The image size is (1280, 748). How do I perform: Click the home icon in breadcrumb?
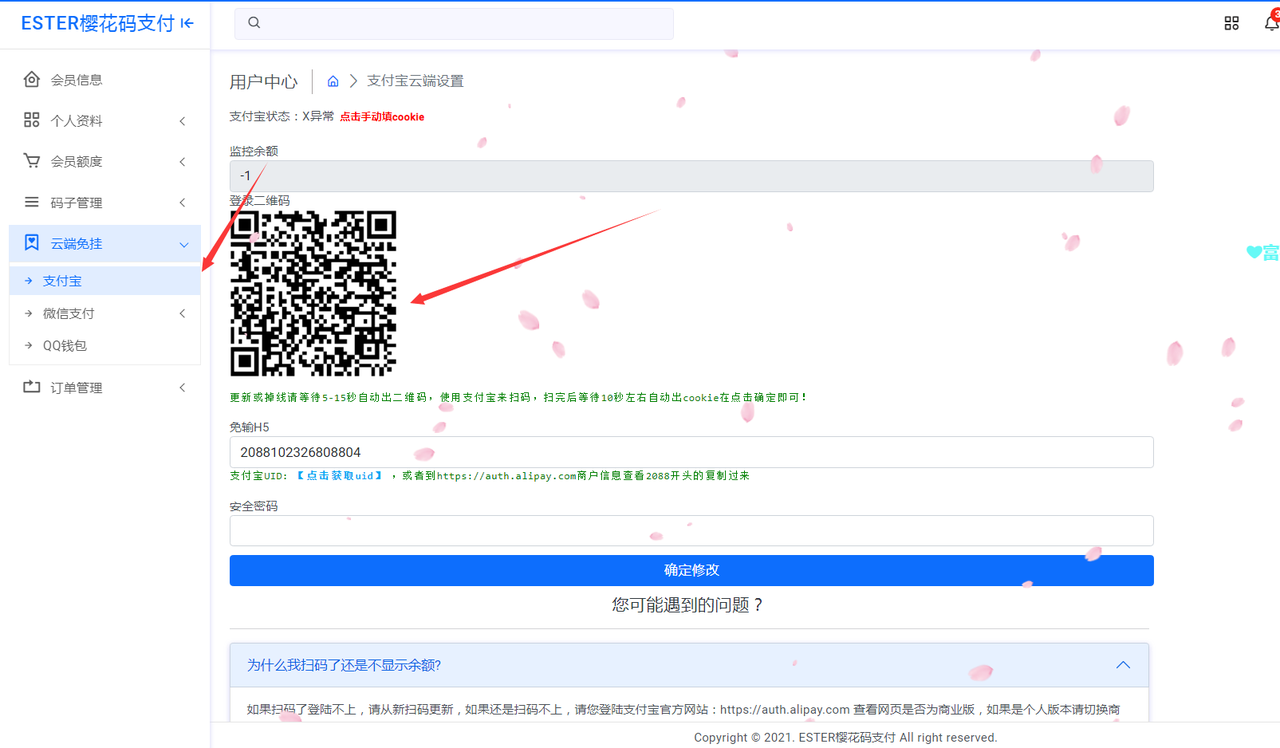[333, 81]
